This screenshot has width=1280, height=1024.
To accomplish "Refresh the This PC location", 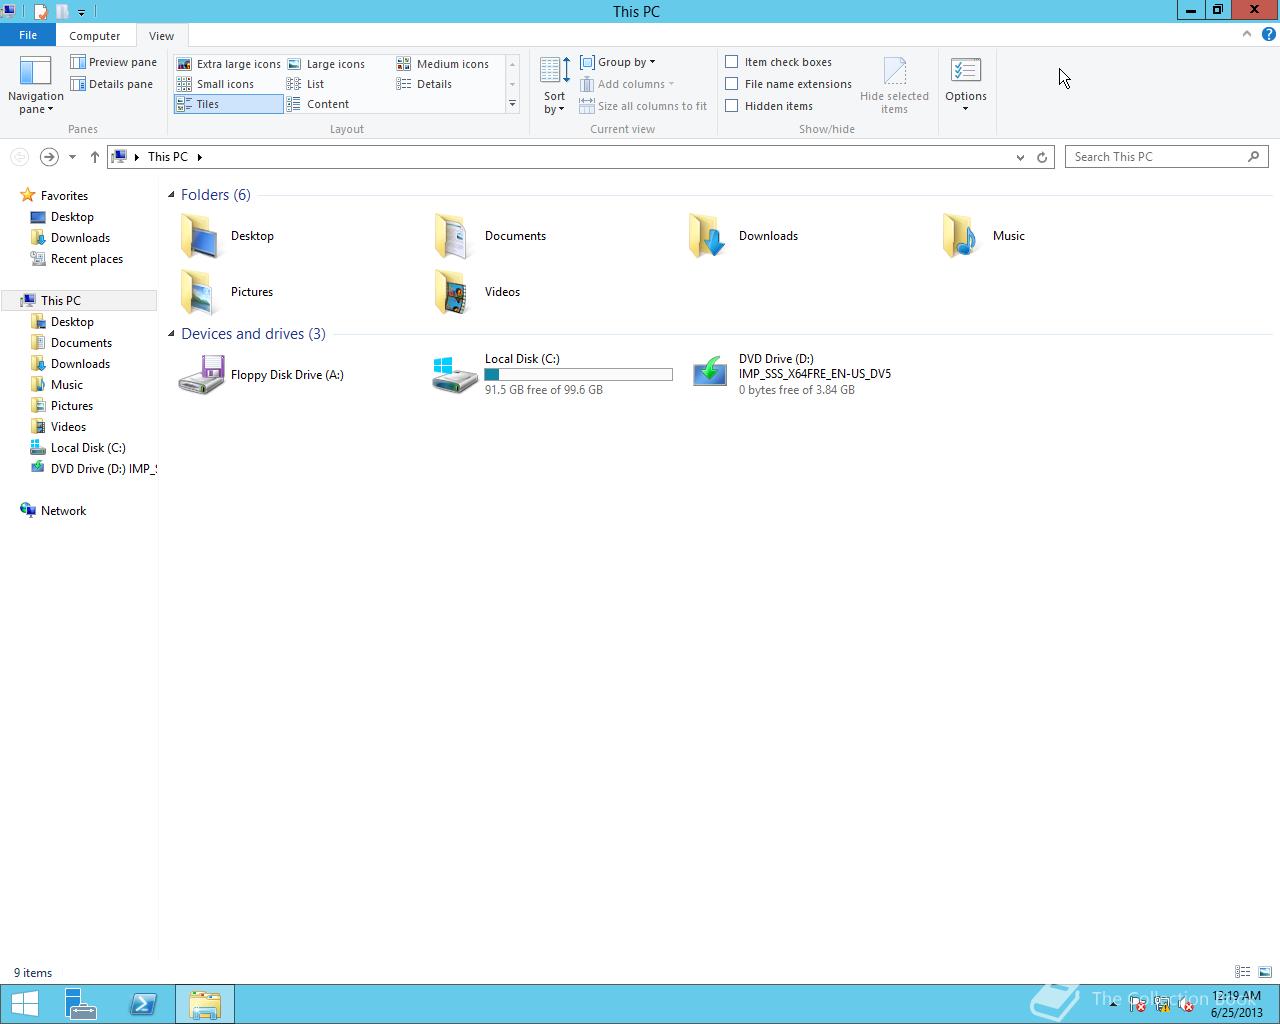I will coord(1042,157).
